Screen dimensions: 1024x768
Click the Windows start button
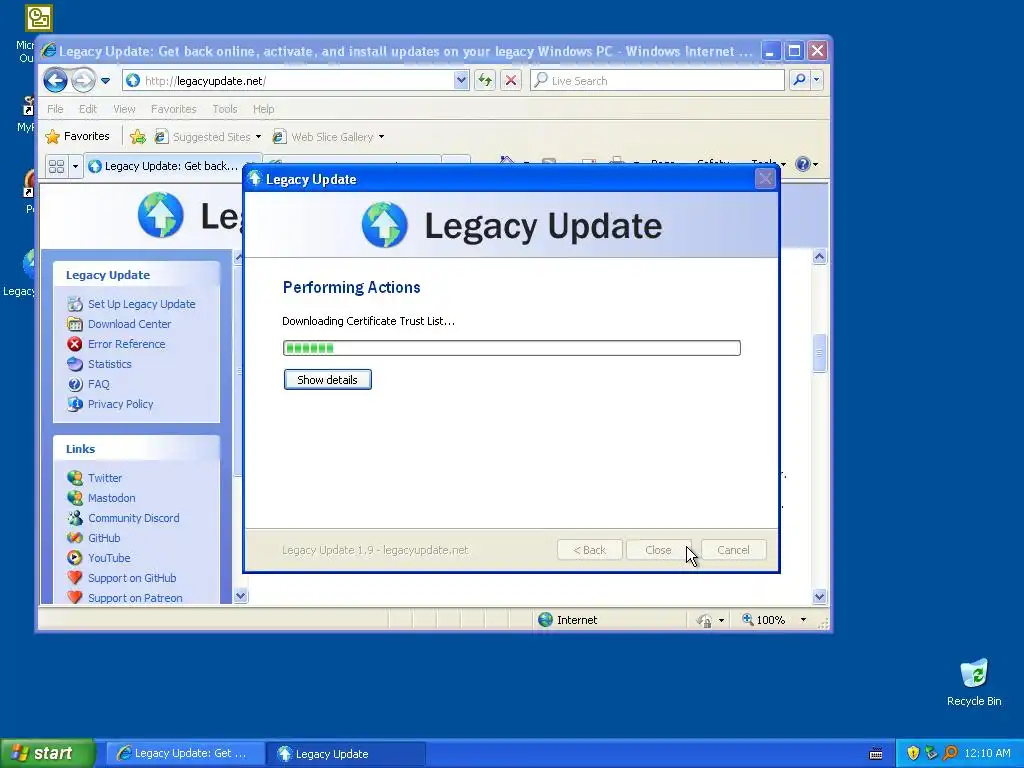coord(47,753)
